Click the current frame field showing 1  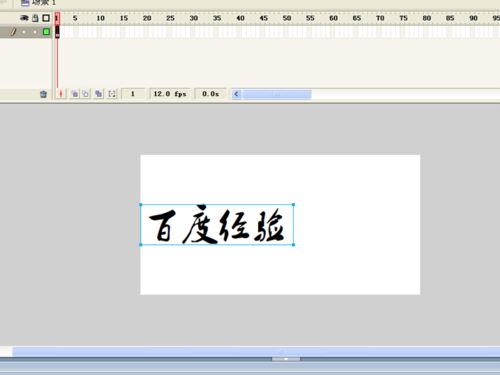[133, 94]
